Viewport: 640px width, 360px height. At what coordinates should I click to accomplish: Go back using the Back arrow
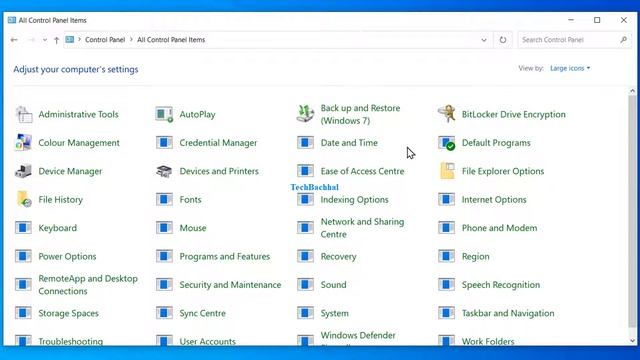[x=14, y=40]
